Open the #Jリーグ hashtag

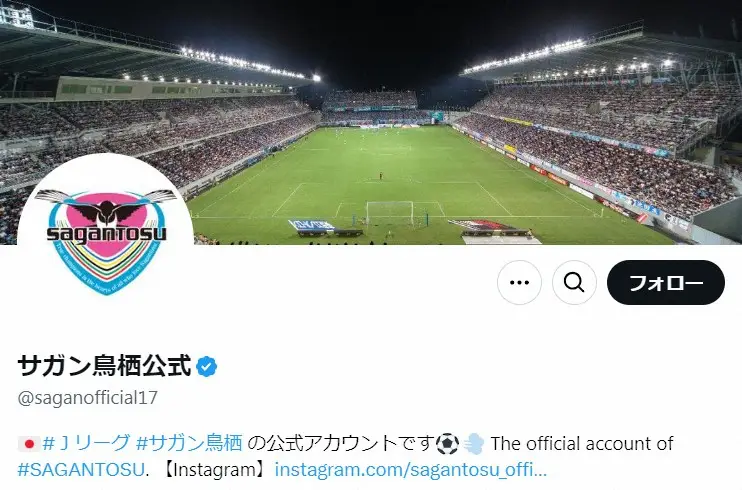(86, 444)
